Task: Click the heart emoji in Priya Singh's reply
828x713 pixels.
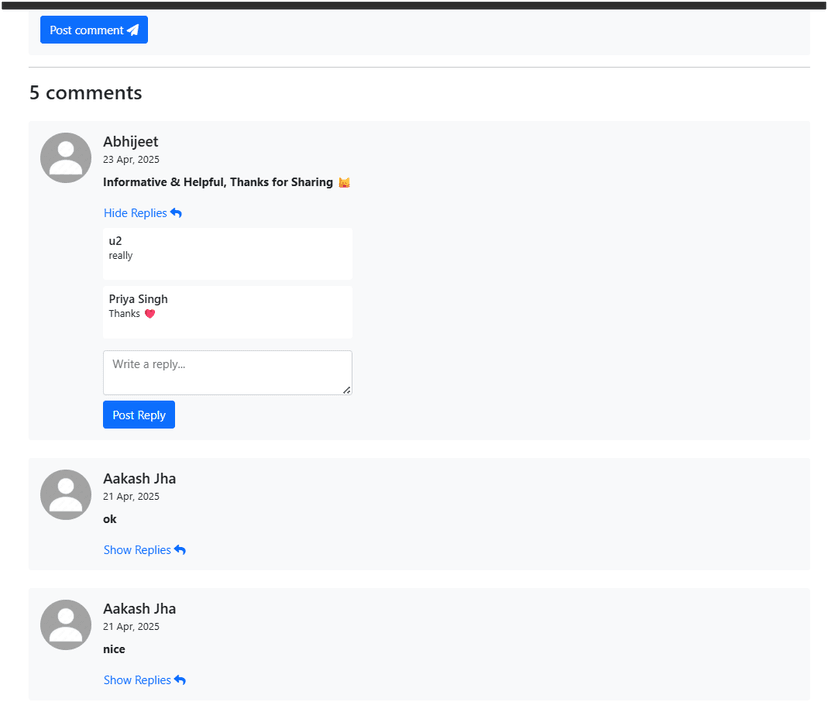Action: pyautogui.click(x=150, y=314)
